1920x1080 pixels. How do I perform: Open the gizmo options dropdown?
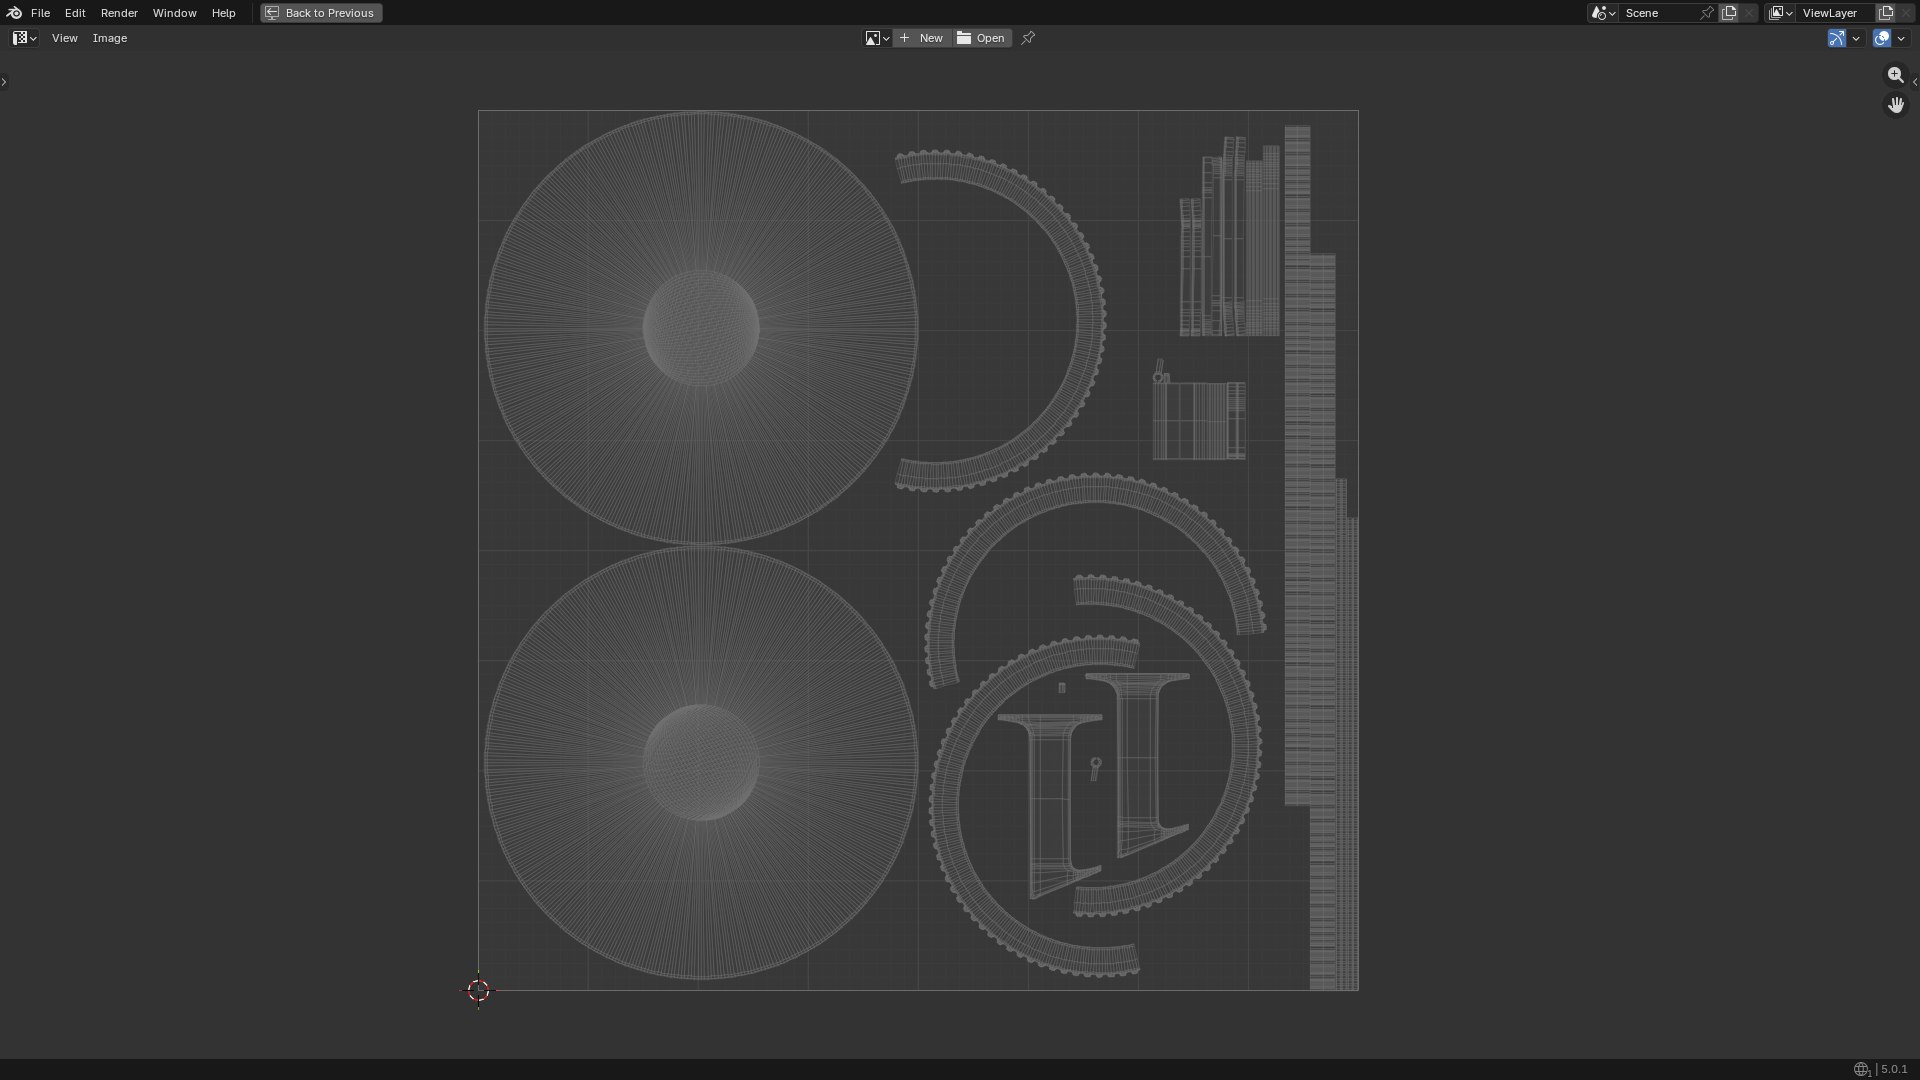point(1856,38)
